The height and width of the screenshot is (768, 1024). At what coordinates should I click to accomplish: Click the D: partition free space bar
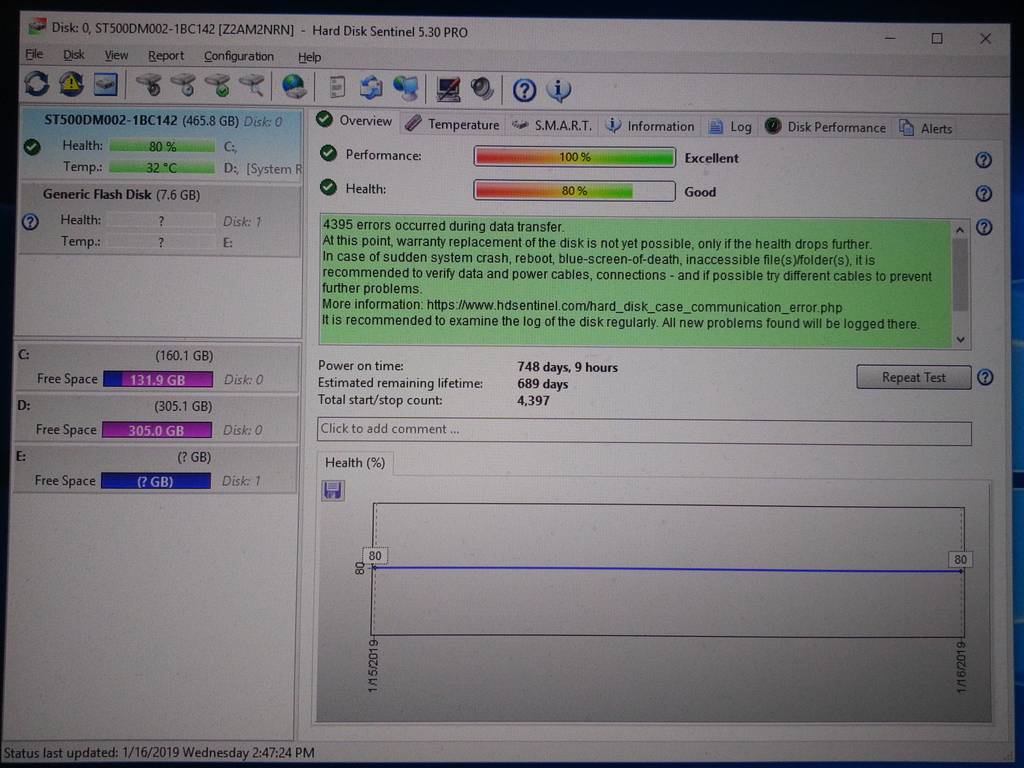(x=157, y=430)
